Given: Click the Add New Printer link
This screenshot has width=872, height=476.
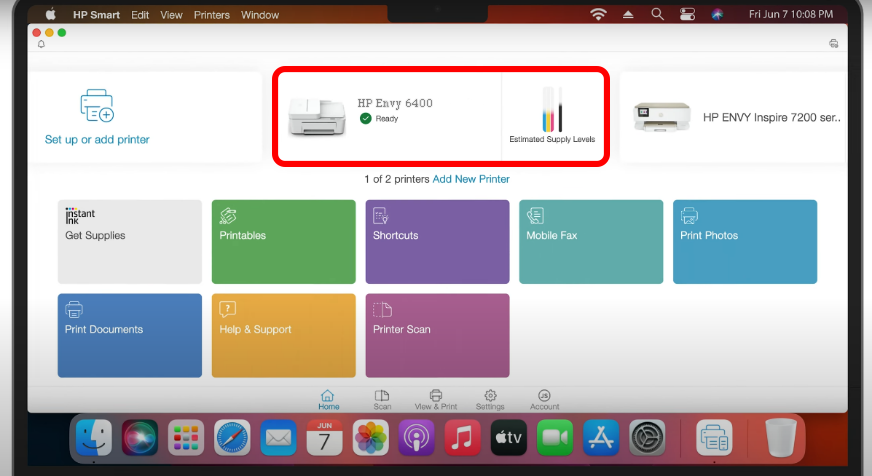Looking at the screenshot, I should pyautogui.click(x=471, y=179).
